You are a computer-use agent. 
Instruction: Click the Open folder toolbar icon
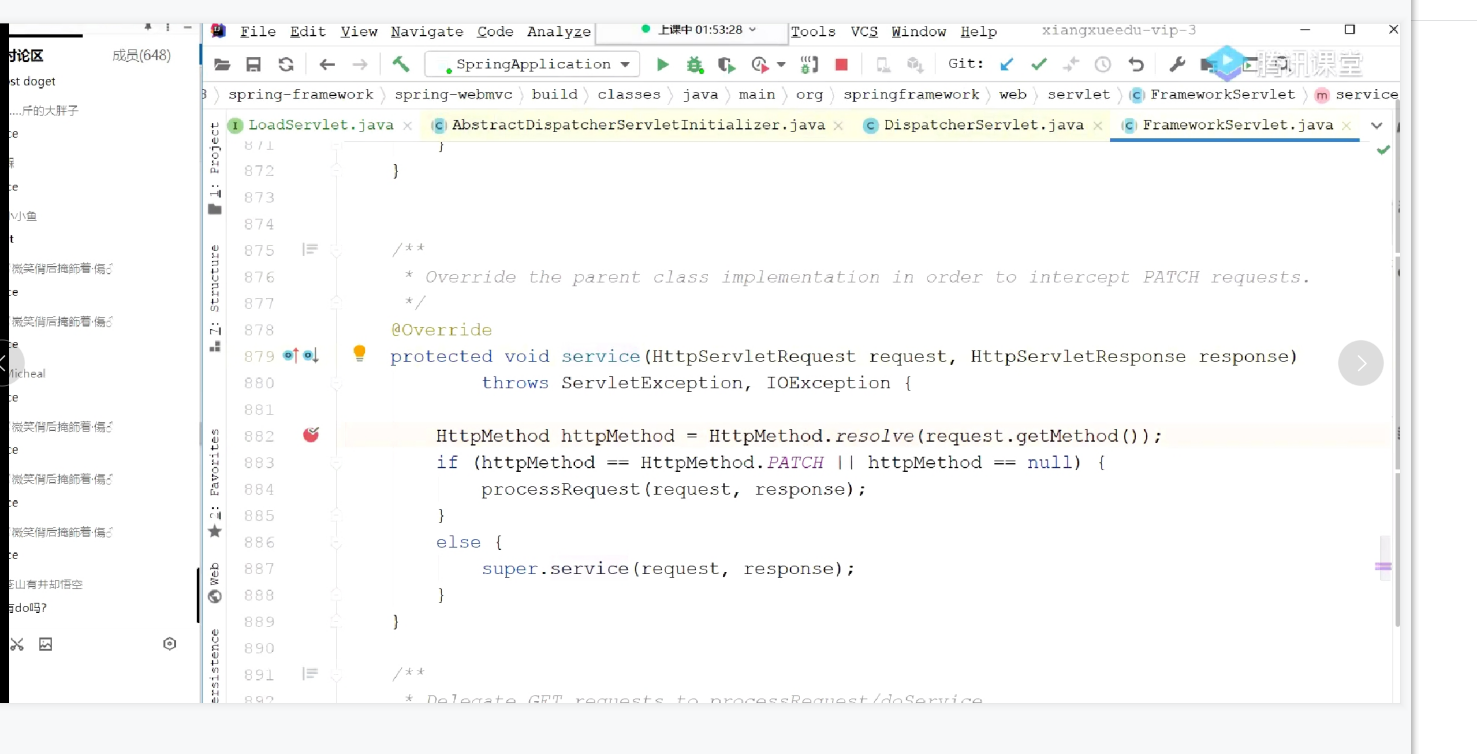point(222,65)
